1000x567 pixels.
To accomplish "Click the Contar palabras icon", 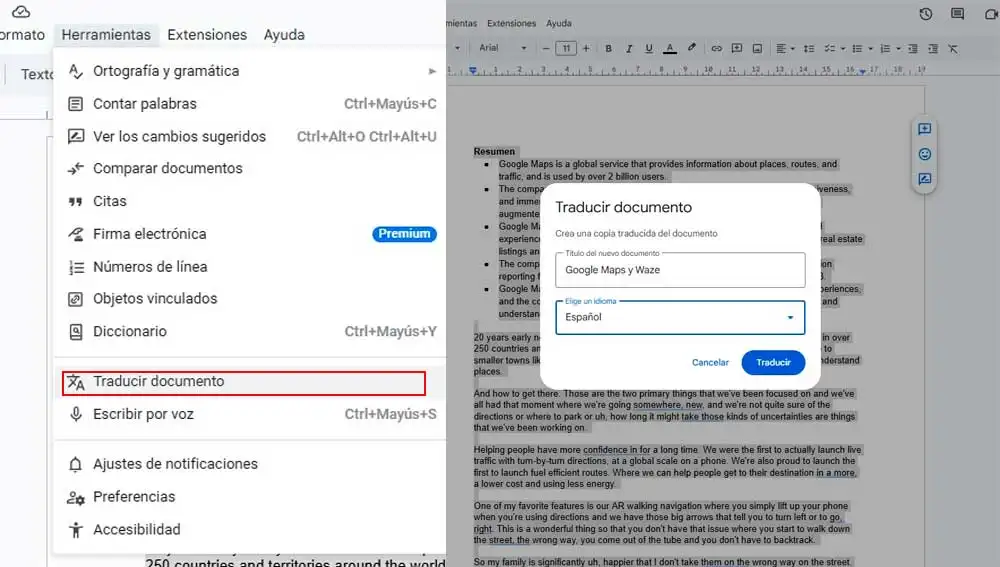I will click(x=75, y=104).
